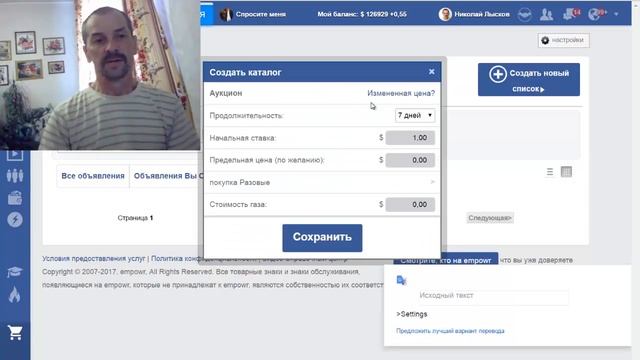This screenshot has height=360, width=640.
Task: Click the translate icon in translation popup
Action: (401, 280)
